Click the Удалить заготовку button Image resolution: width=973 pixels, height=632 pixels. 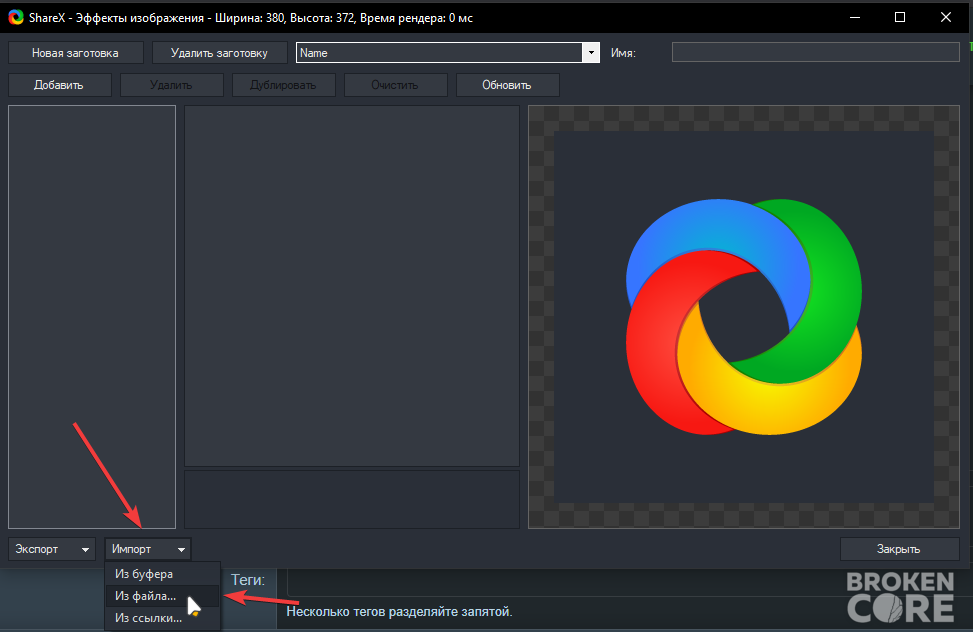pyautogui.click(x=220, y=53)
